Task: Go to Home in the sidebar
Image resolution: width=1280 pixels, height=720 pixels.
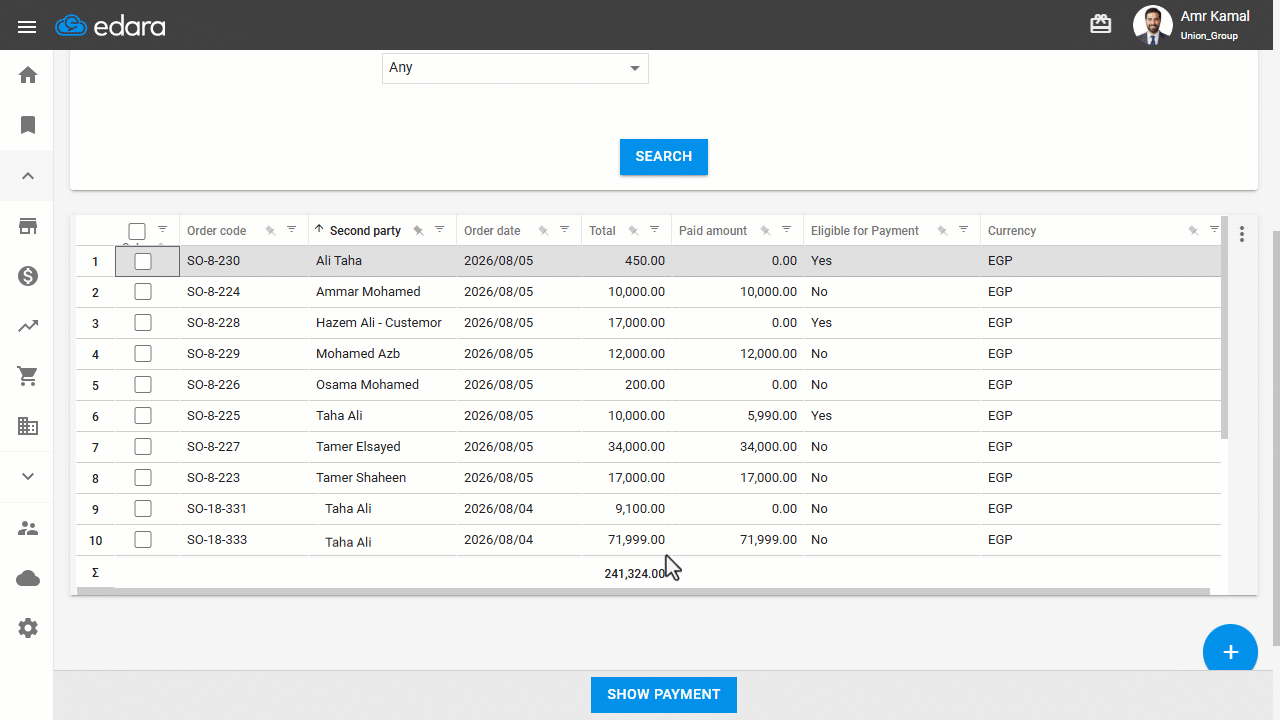Action: pyautogui.click(x=28, y=75)
